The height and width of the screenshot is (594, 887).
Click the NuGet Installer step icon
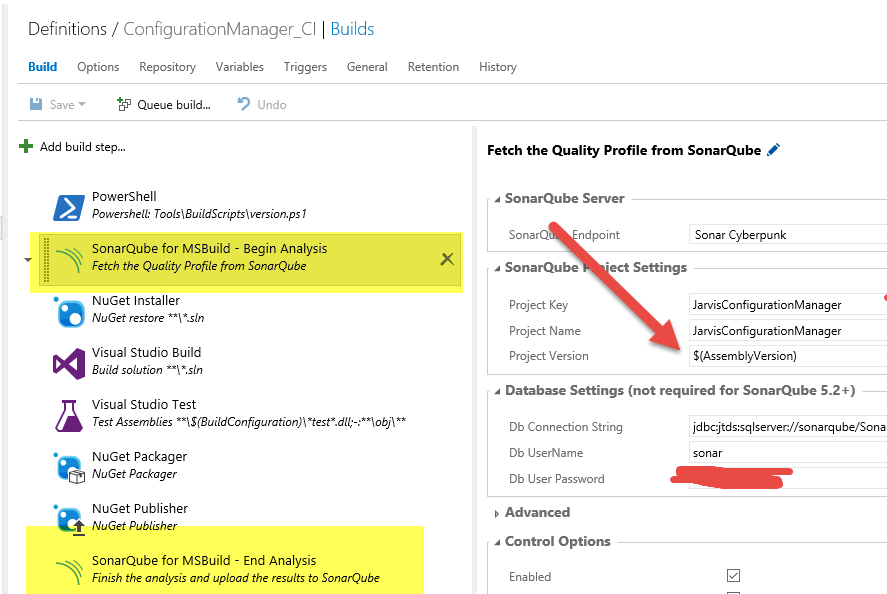[x=70, y=312]
